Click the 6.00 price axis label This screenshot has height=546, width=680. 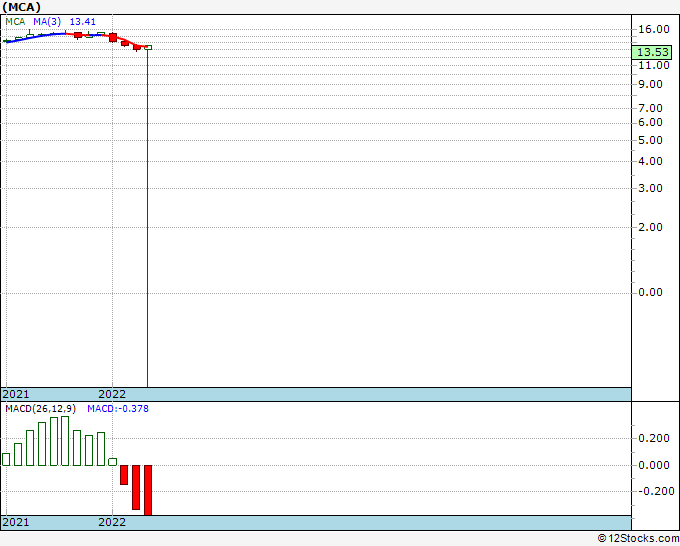(650, 122)
